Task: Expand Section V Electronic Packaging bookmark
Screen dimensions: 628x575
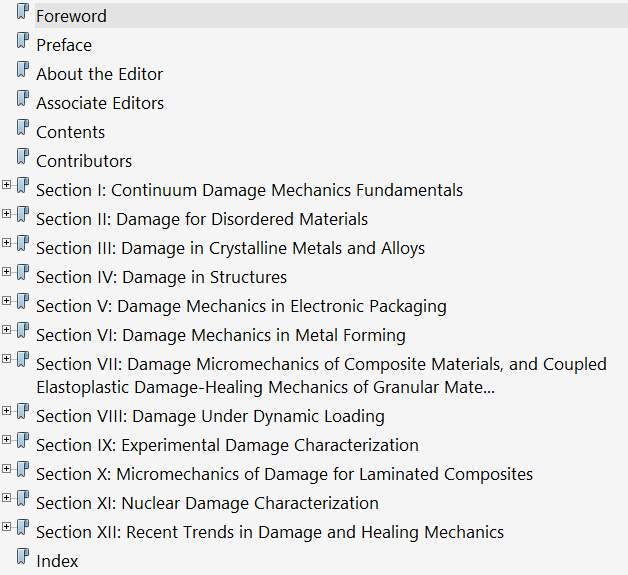Action: coord(7,301)
